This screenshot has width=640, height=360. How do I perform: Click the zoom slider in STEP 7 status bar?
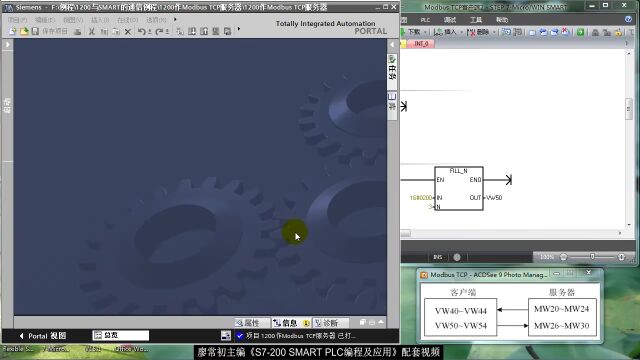(593, 257)
